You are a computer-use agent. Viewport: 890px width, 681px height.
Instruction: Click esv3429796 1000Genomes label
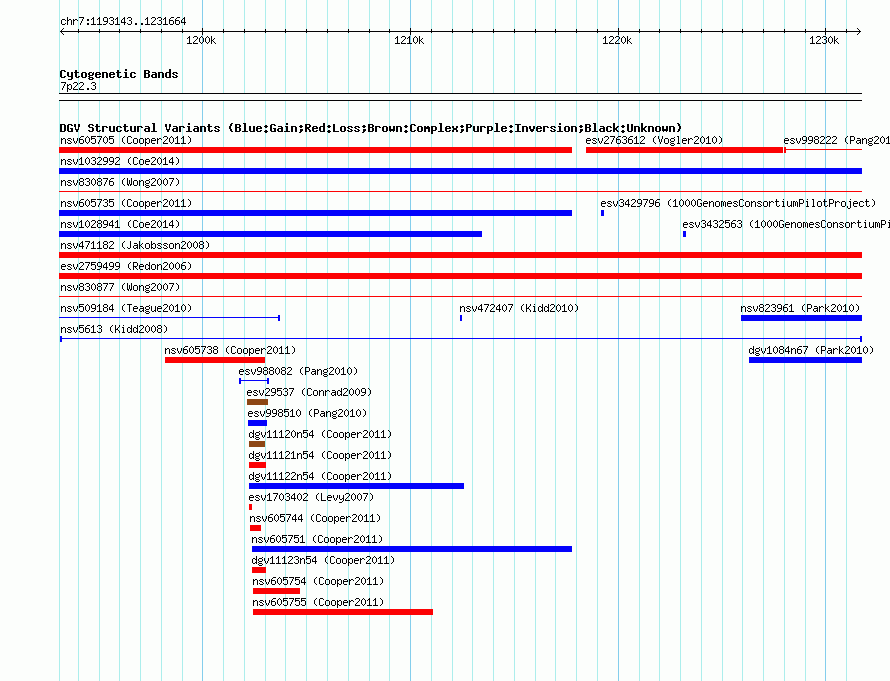pyautogui.click(x=738, y=203)
